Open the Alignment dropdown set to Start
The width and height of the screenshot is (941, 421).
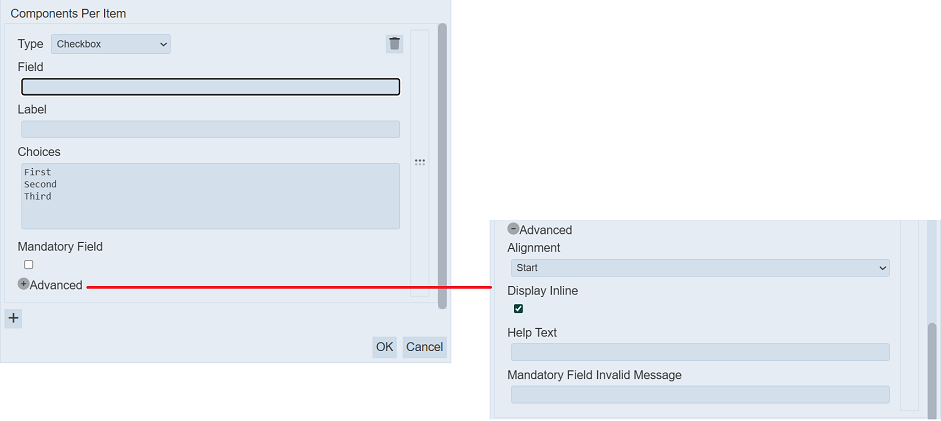(x=699, y=268)
